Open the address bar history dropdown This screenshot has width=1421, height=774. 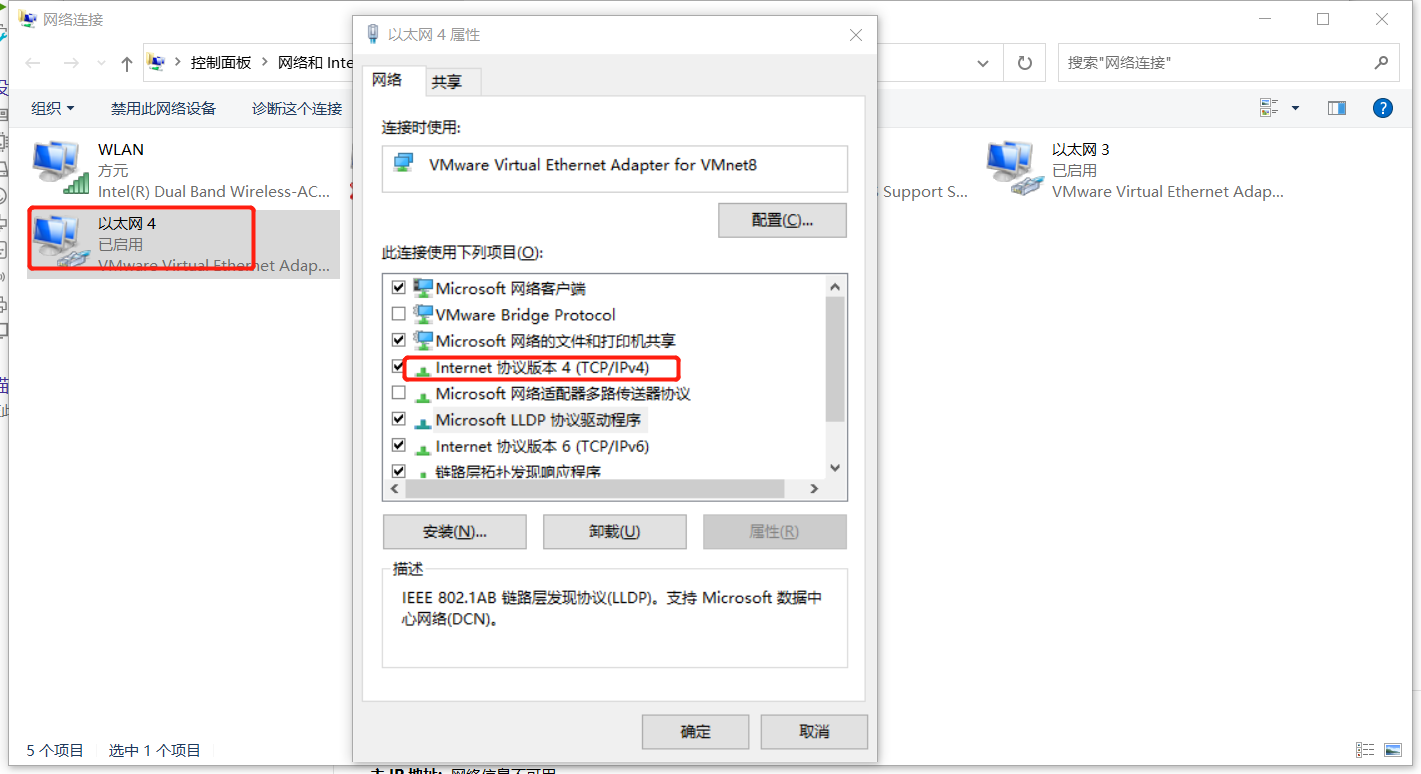pos(983,63)
